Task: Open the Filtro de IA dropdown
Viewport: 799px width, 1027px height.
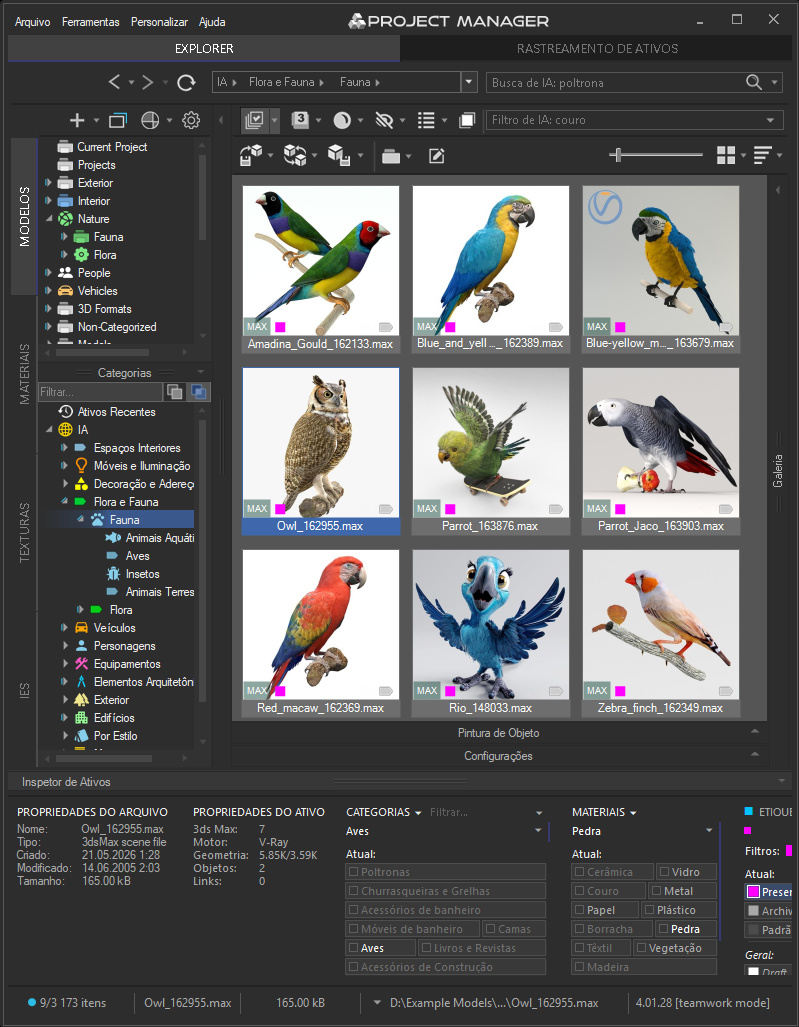Action: coord(771,120)
